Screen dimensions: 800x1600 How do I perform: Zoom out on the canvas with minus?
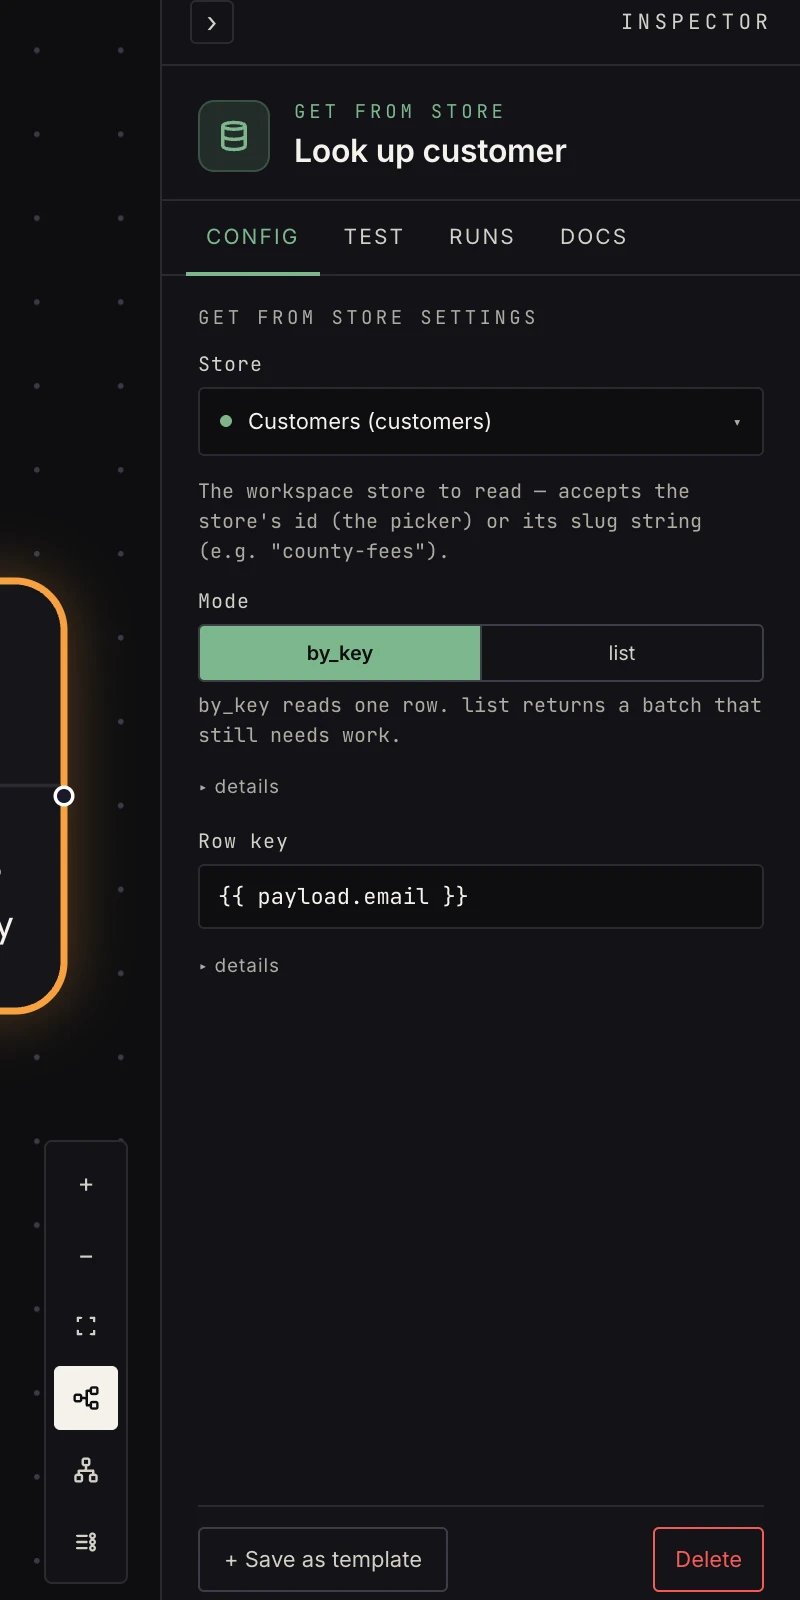pos(86,1256)
